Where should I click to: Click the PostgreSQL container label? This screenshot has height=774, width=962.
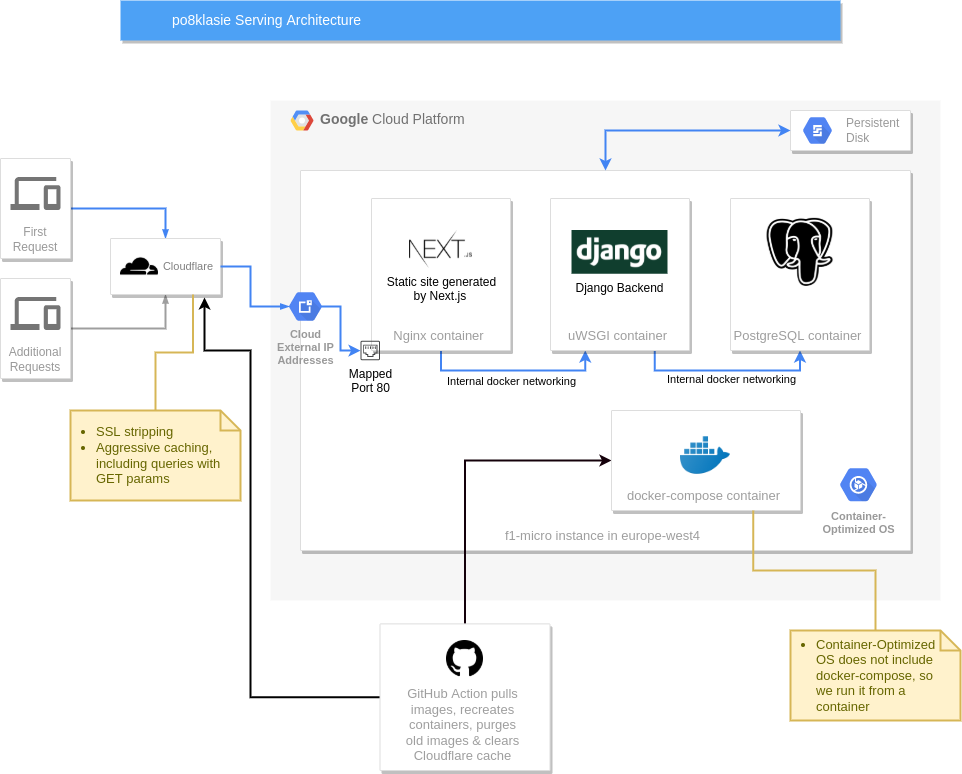point(797,335)
